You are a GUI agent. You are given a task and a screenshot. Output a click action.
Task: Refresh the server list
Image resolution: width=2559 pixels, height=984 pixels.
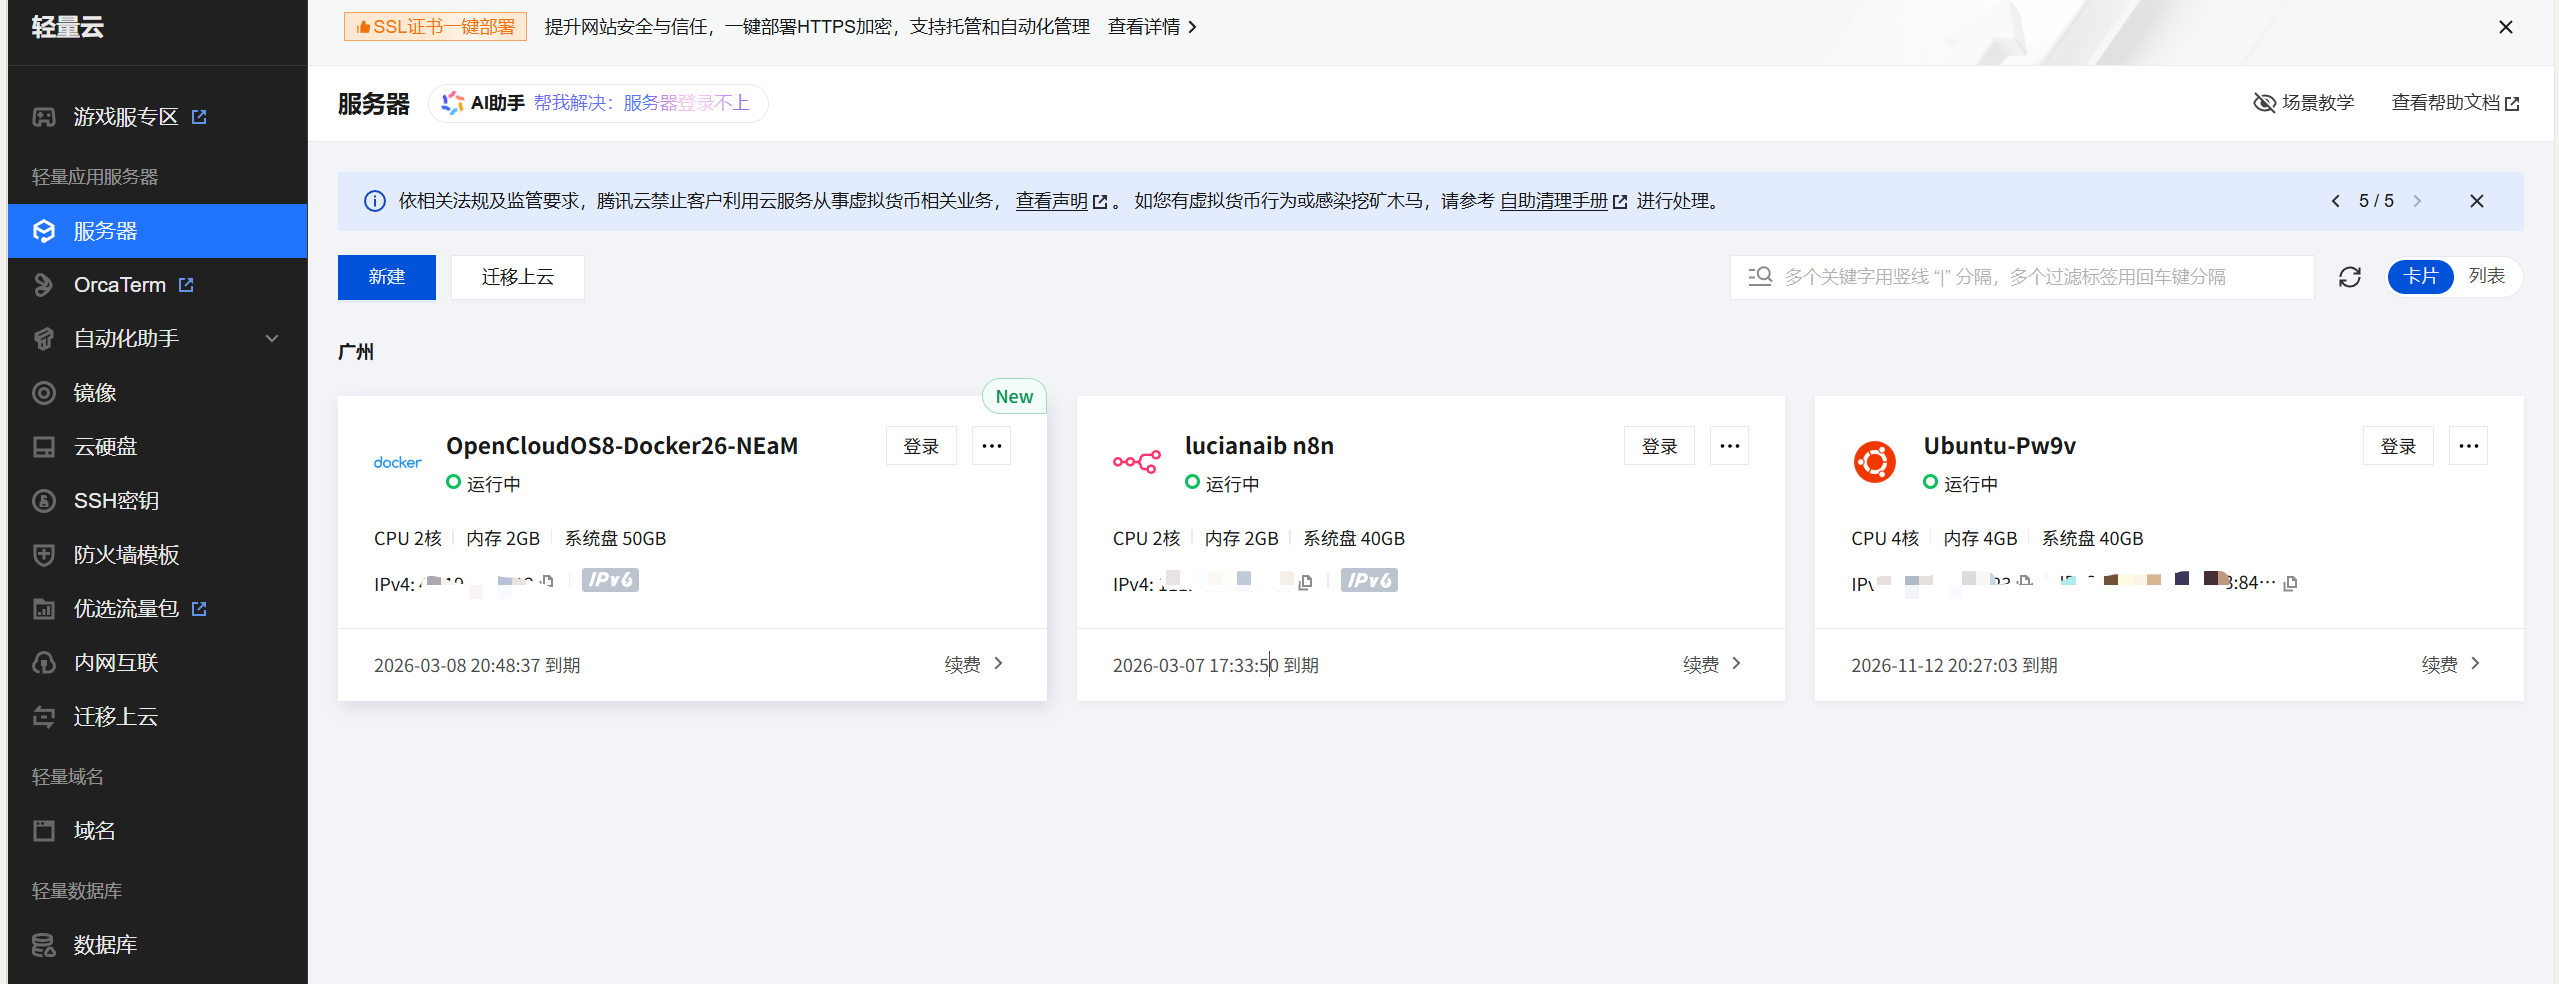[x=2349, y=277]
